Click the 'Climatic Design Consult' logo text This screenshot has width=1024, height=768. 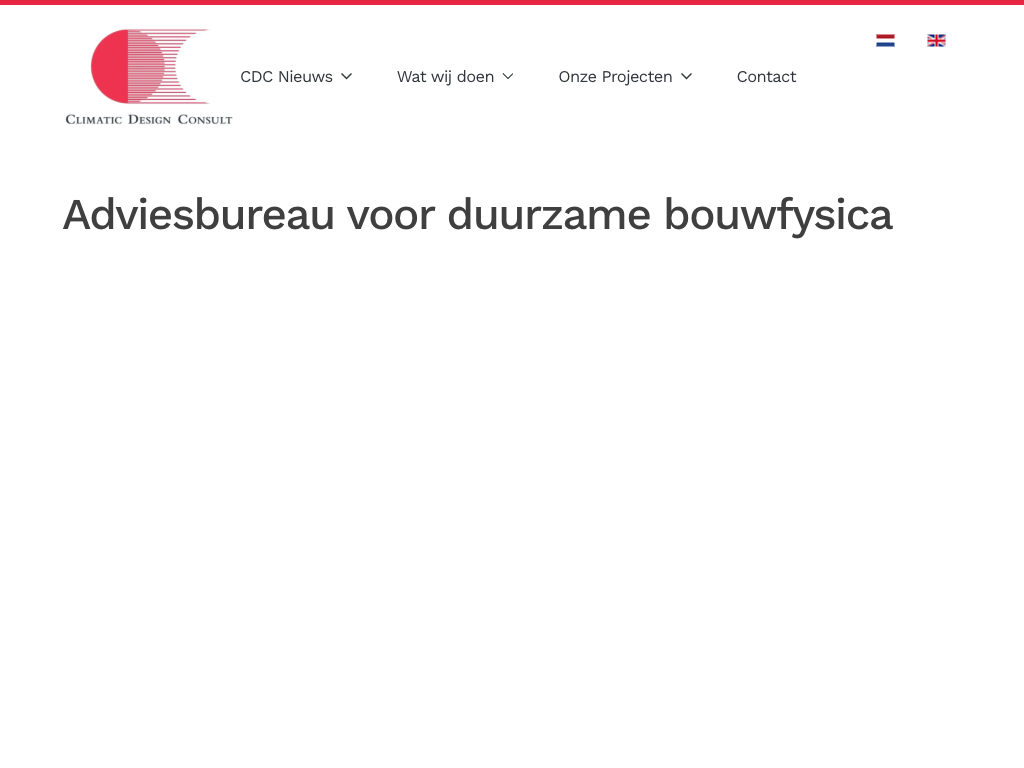[148, 119]
